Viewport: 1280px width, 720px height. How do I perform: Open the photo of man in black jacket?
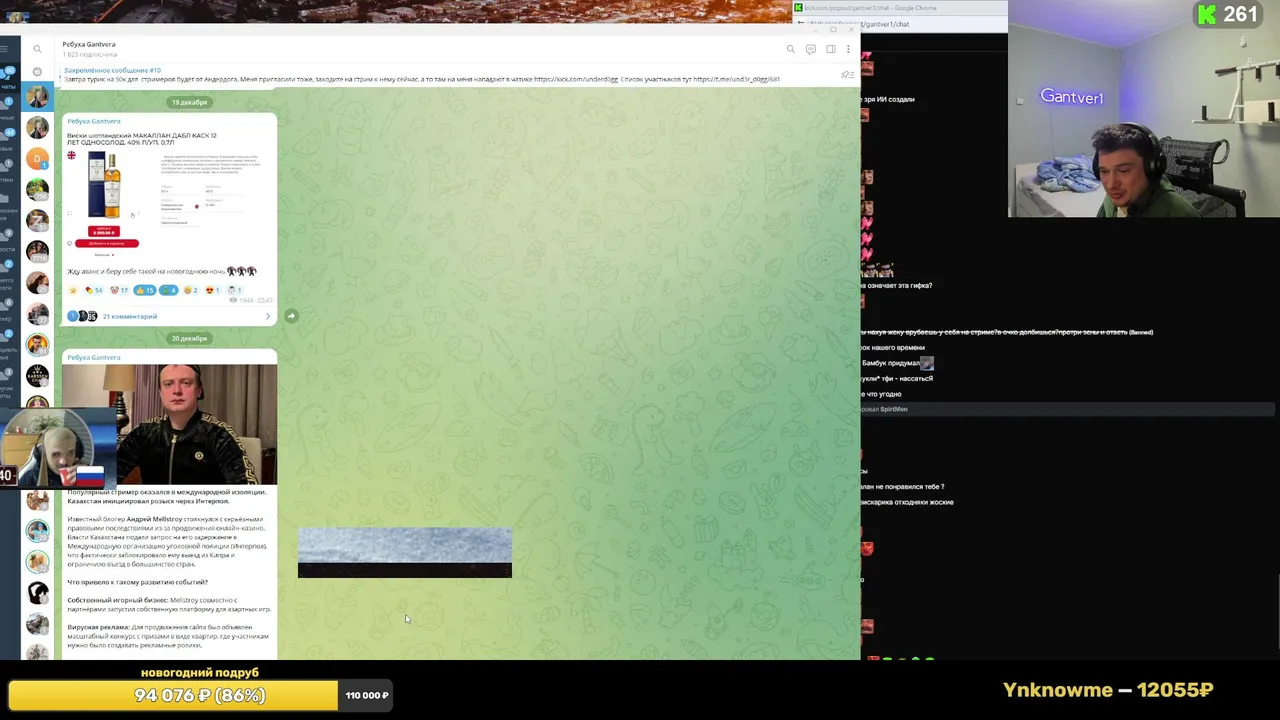[x=169, y=424]
